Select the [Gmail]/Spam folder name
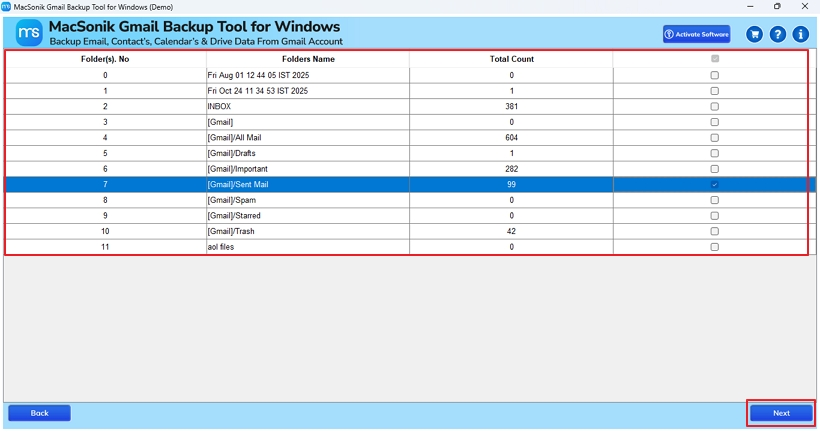The width and height of the screenshot is (820, 432). coord(232,200)
